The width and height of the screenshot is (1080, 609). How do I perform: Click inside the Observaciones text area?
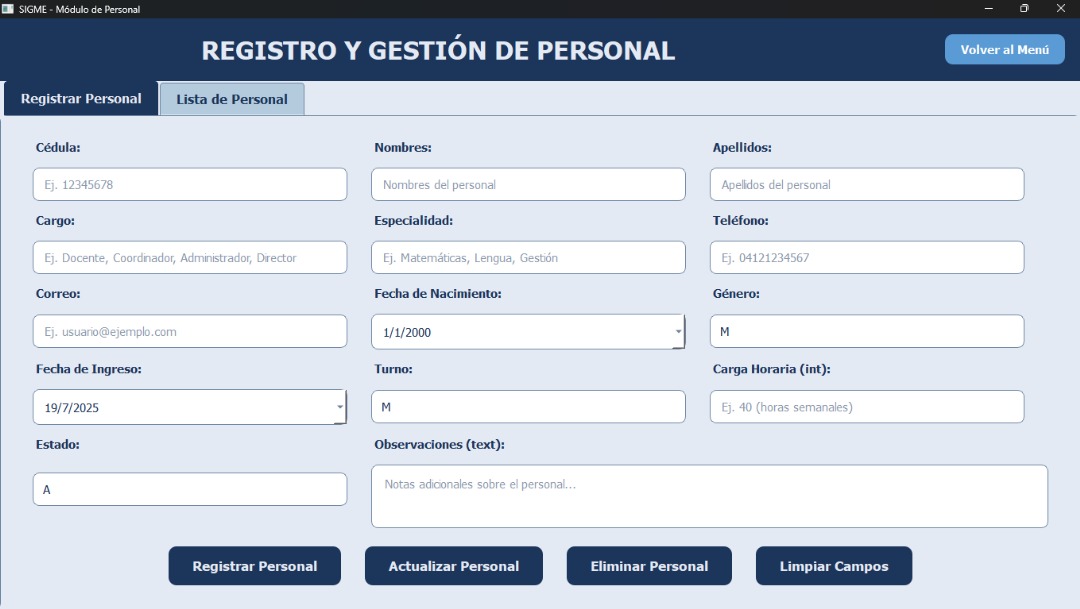pyautogui.click(x=709, y=496)
